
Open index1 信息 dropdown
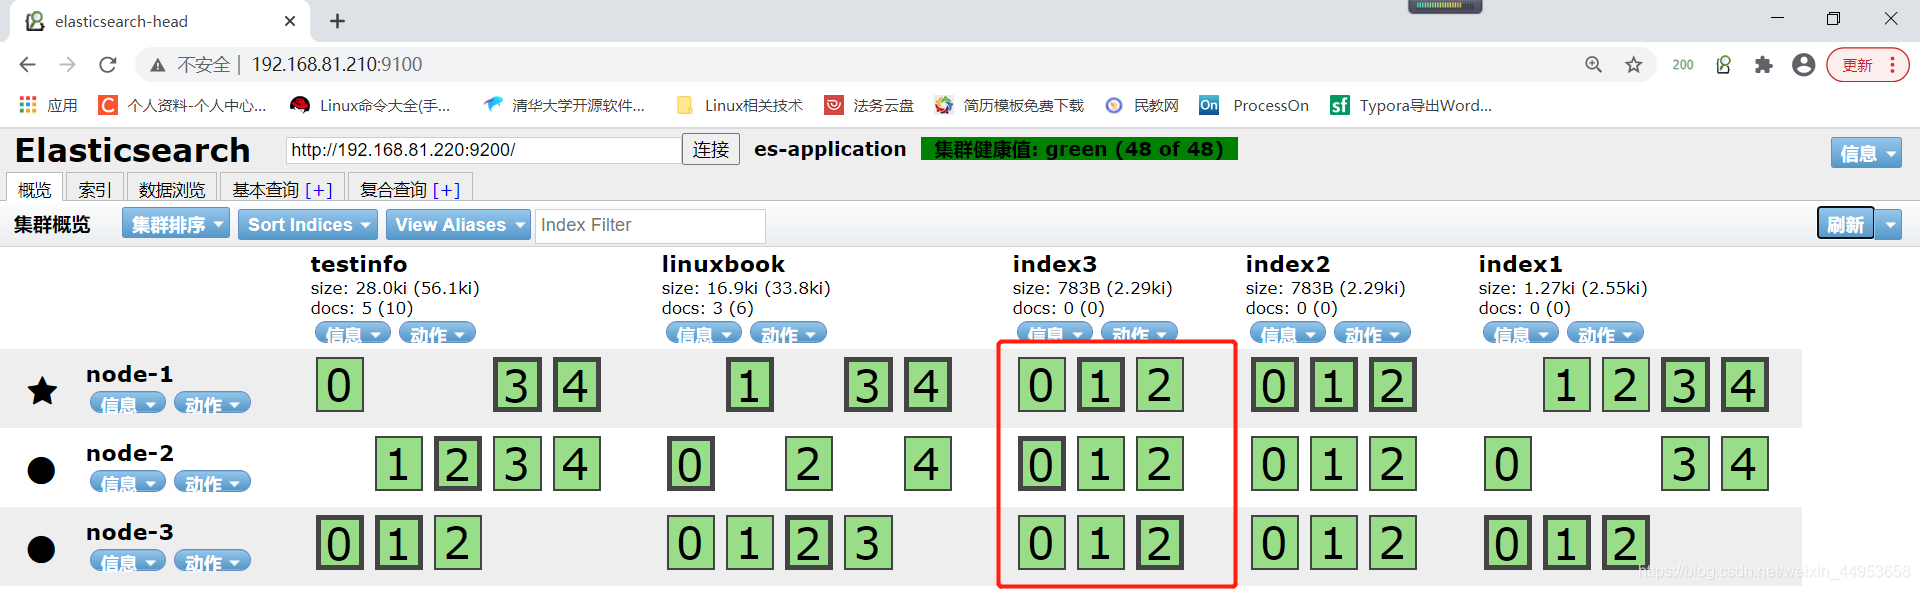tap(1521, 333)
